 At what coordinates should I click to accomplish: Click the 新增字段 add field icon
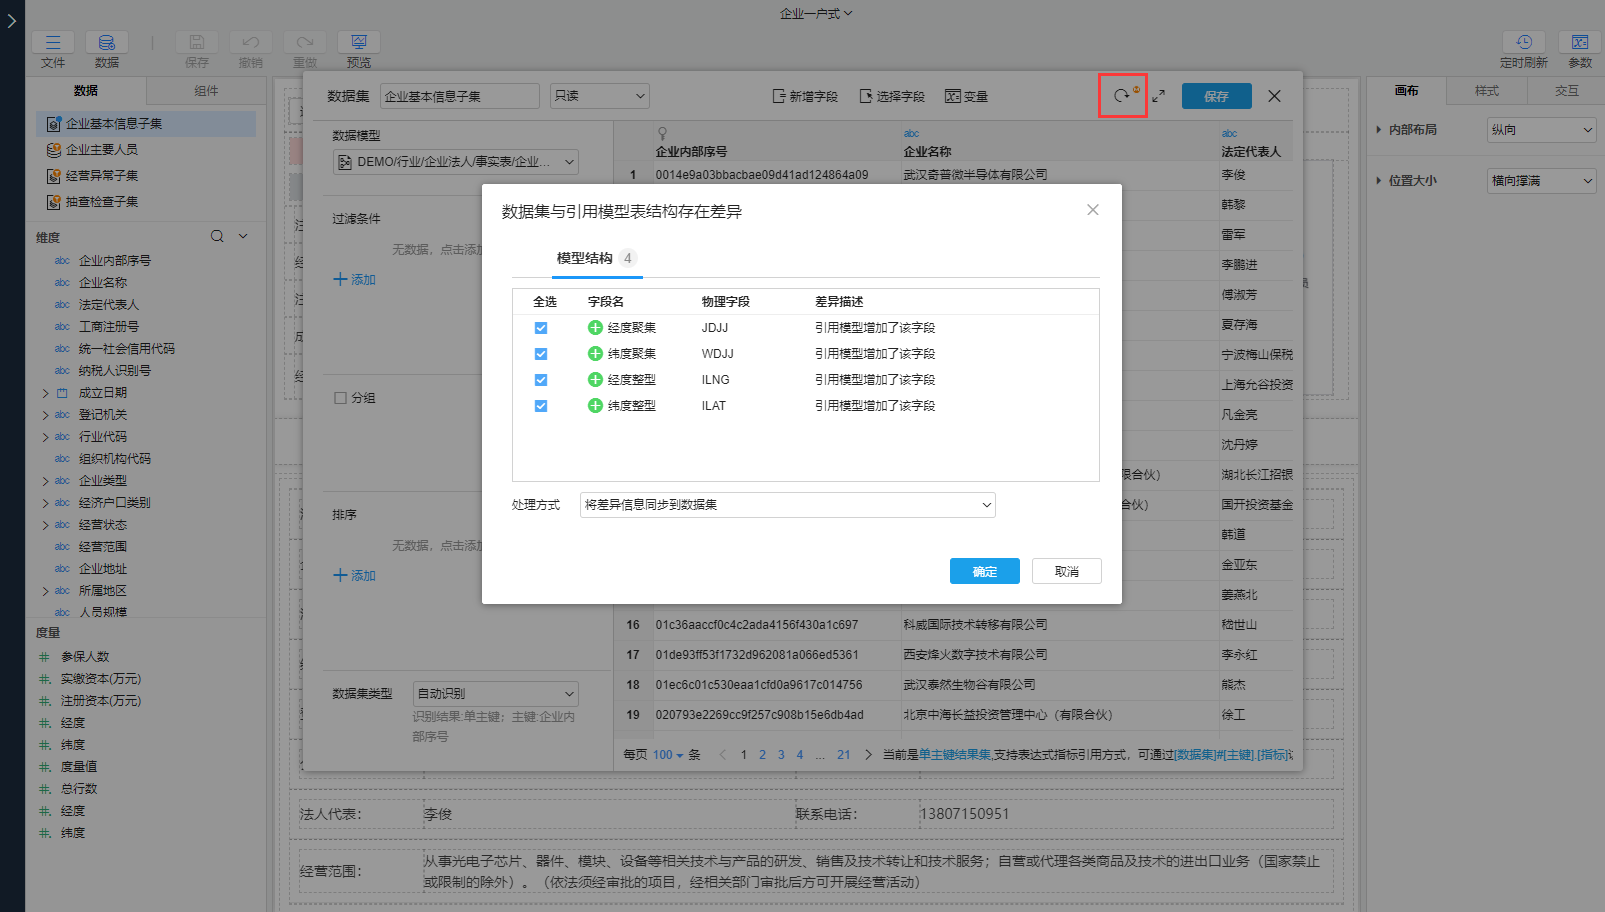[779, 96]
